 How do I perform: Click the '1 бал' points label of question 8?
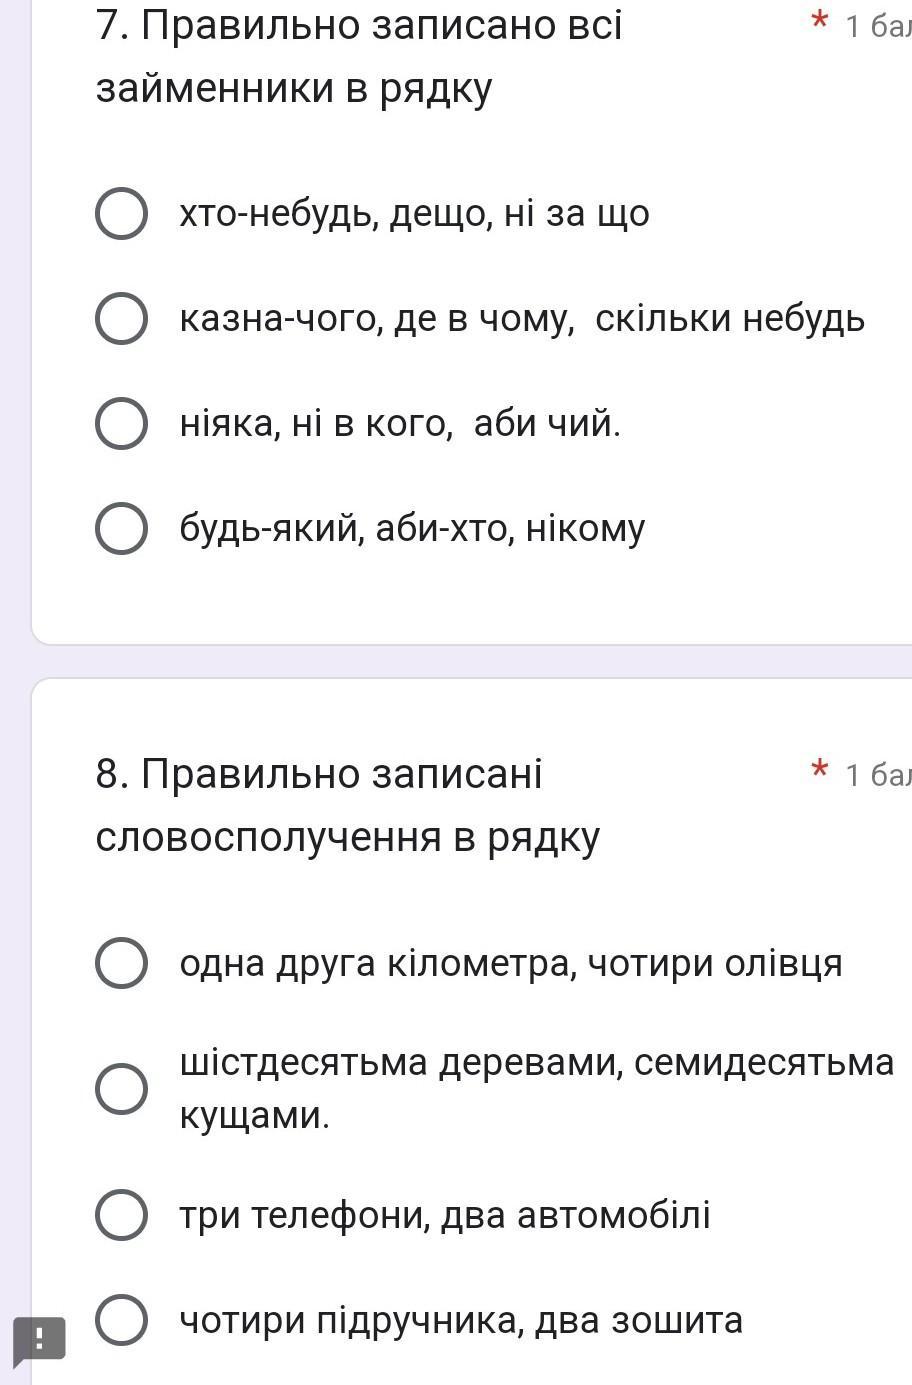click(x=877, y=774)
